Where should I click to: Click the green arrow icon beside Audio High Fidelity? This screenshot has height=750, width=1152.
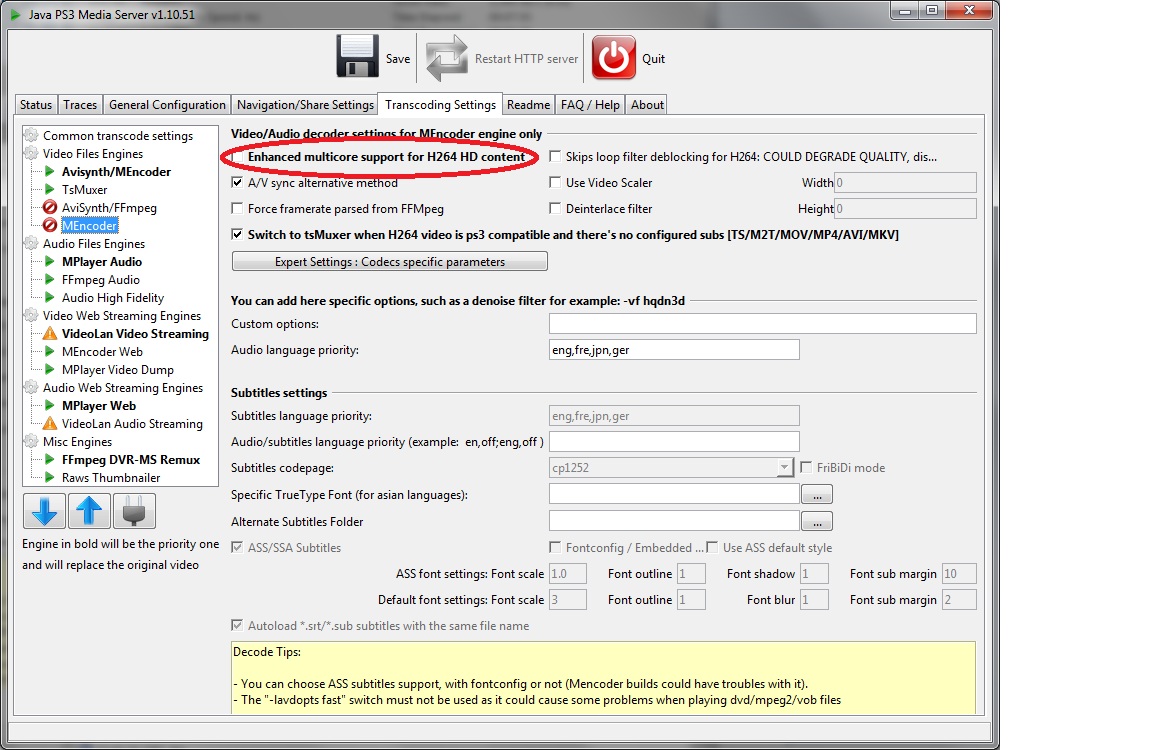tap(50, 298)
